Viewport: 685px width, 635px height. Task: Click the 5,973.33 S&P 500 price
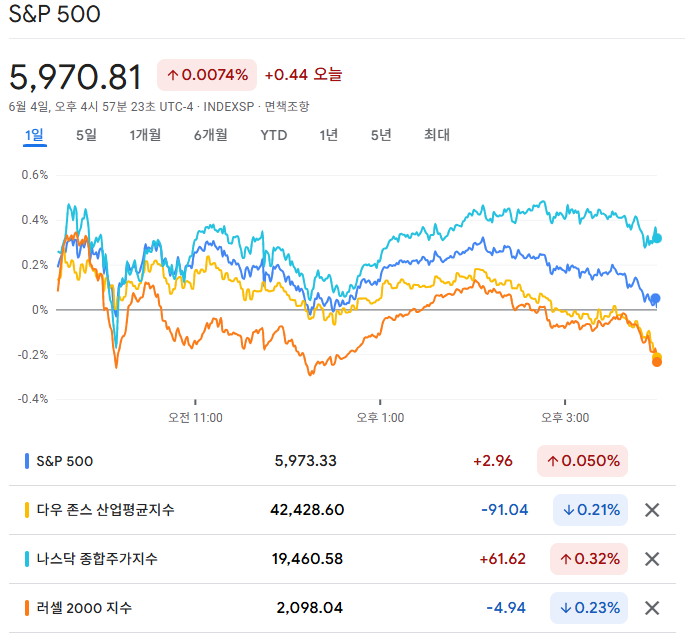306,461
